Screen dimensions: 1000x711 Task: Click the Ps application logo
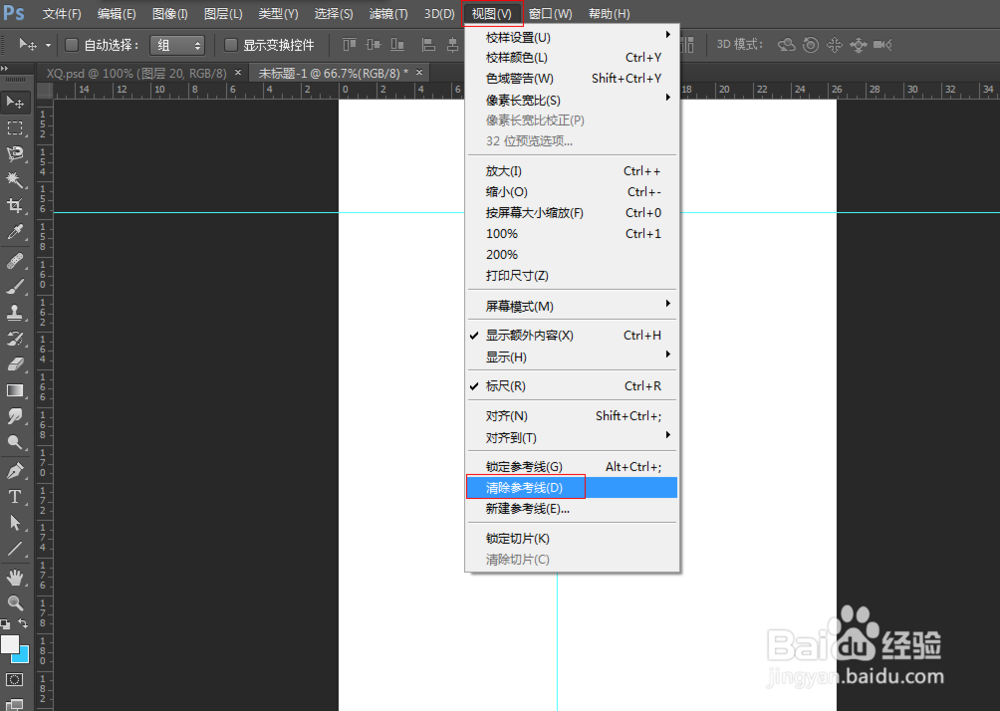[x=14, y=13]
